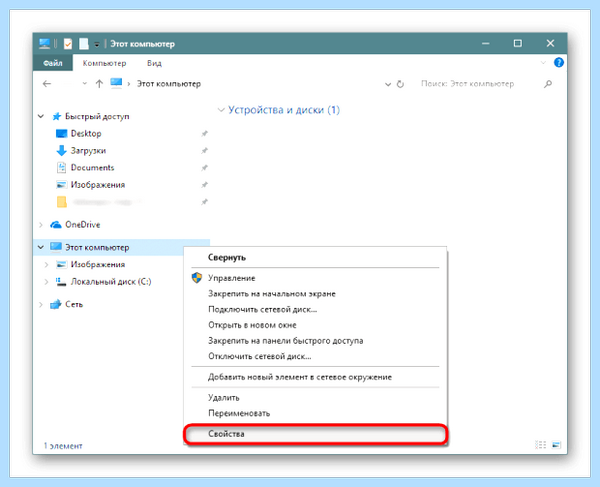This screenshot has width=600, height=487.
Task: Click the search magnifier icon
Action: pyautogui.click(x=548, y=84)
